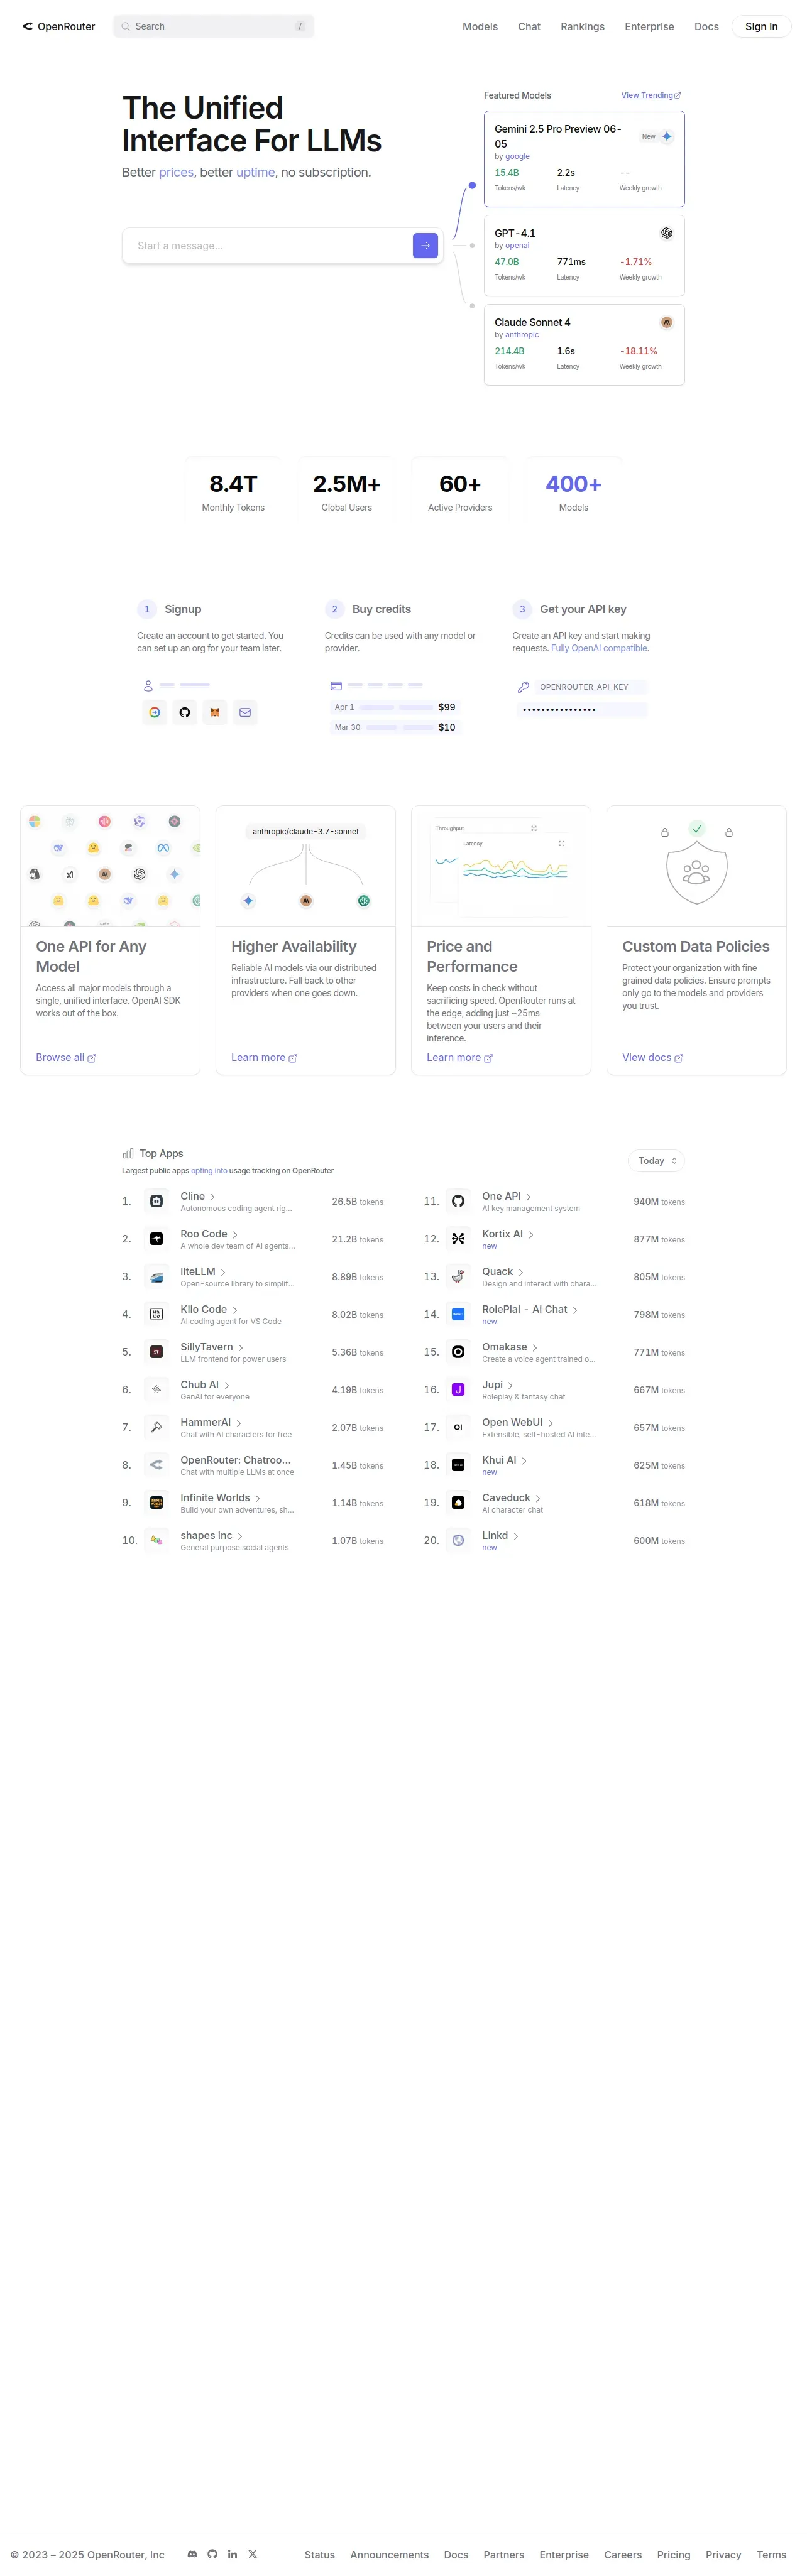Viewport: 807px width, 2576px height.
Task: Click the liteLLM app icon
Action: tap(156, 1277)
